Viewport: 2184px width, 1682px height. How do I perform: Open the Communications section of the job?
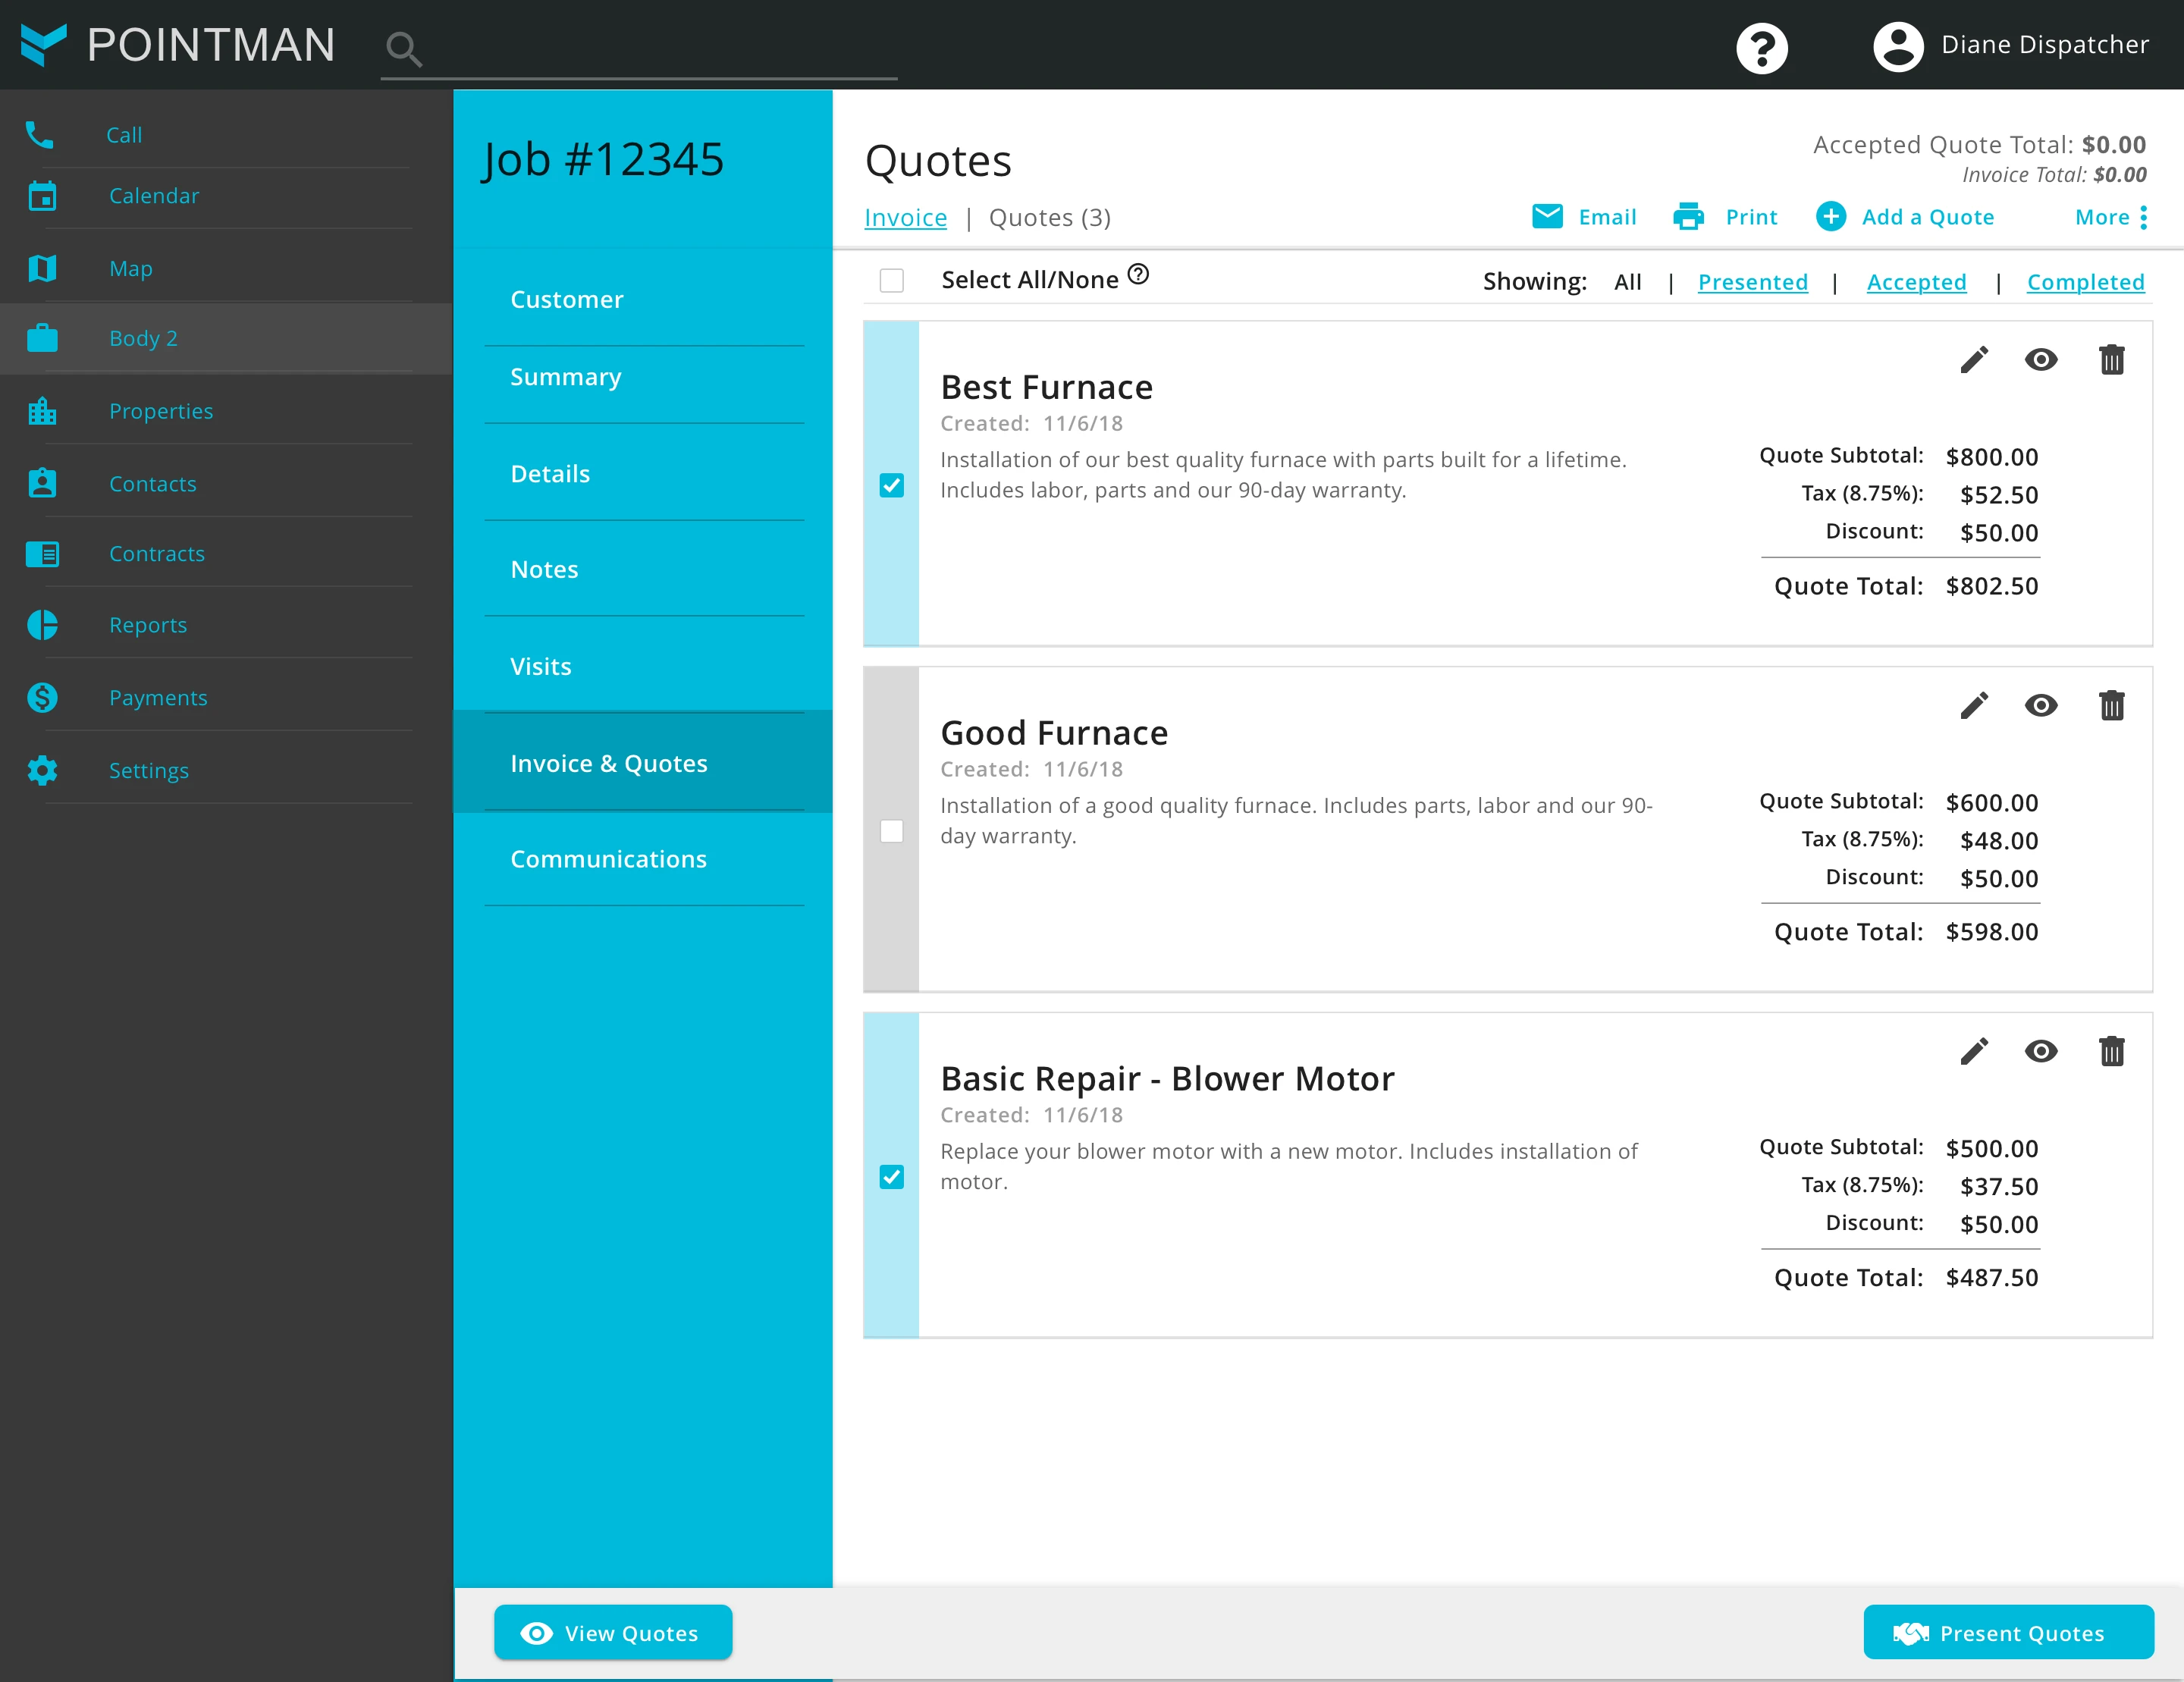(608, 859)
